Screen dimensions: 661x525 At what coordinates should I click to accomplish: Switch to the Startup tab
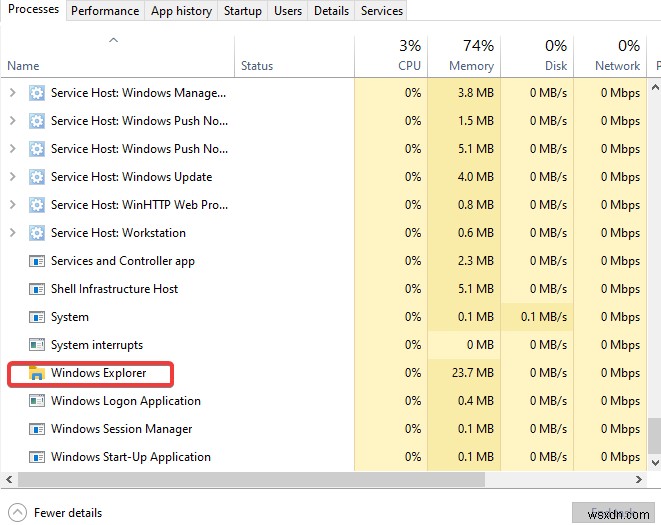(242, 11)
